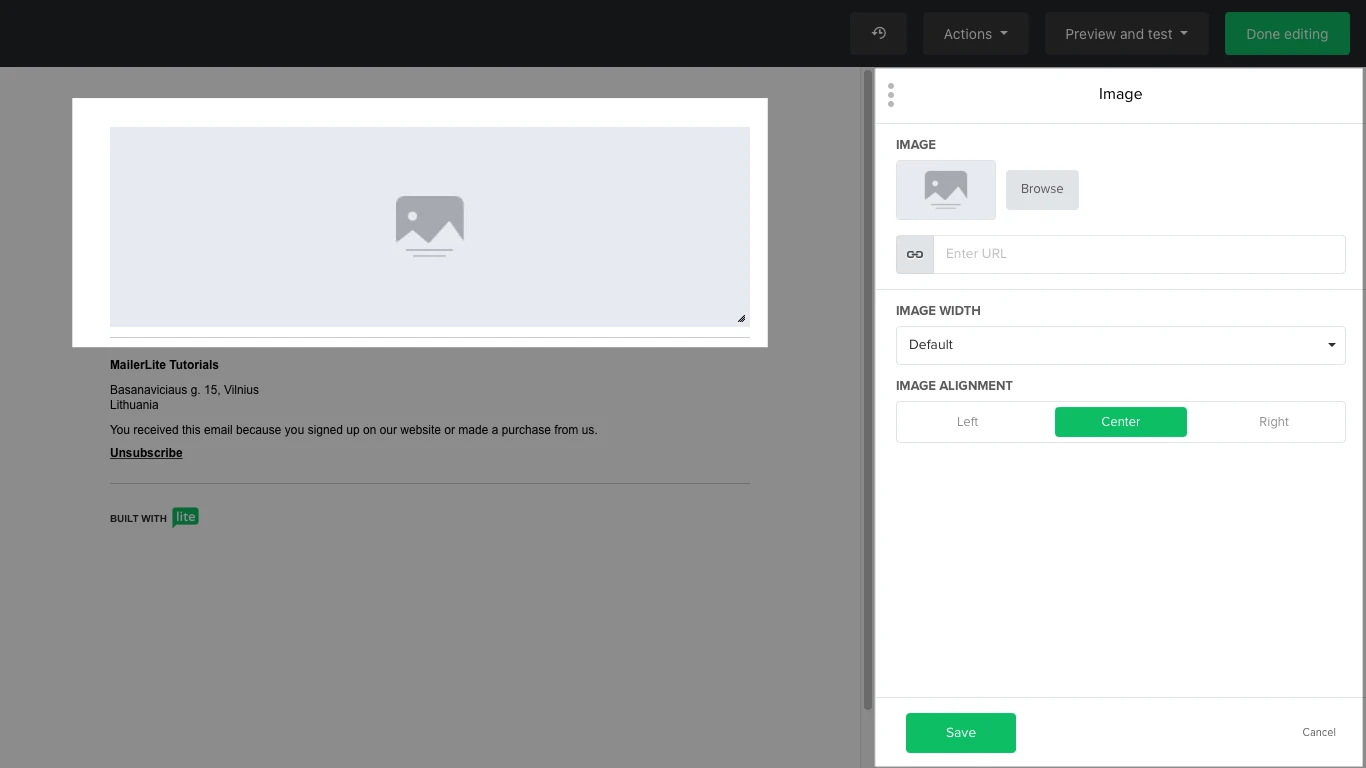Click the Unsubscribe link in footer
The width and height of the screenshot is (1366, 768).
(x=146, y=453)
